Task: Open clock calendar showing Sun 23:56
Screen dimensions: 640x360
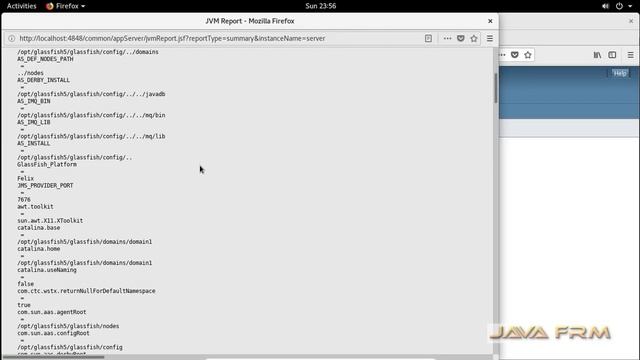Action: [x=320, y=6]
